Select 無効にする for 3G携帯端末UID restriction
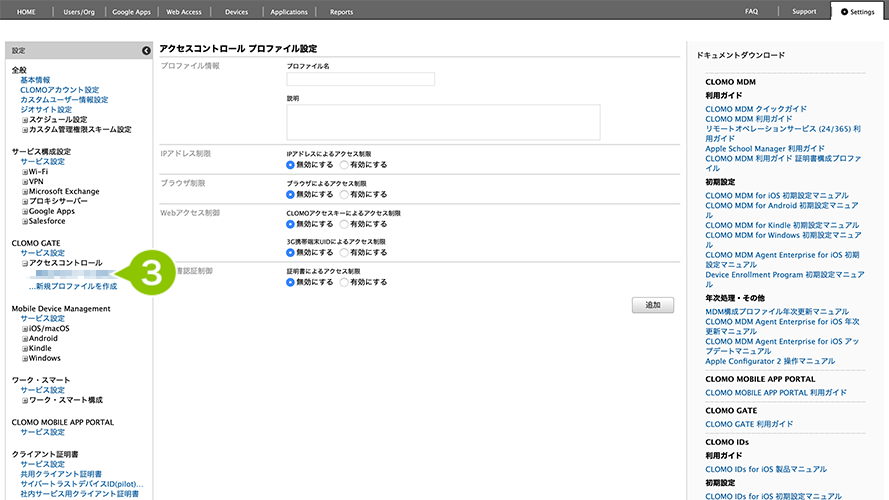 [x=290, y=252]
